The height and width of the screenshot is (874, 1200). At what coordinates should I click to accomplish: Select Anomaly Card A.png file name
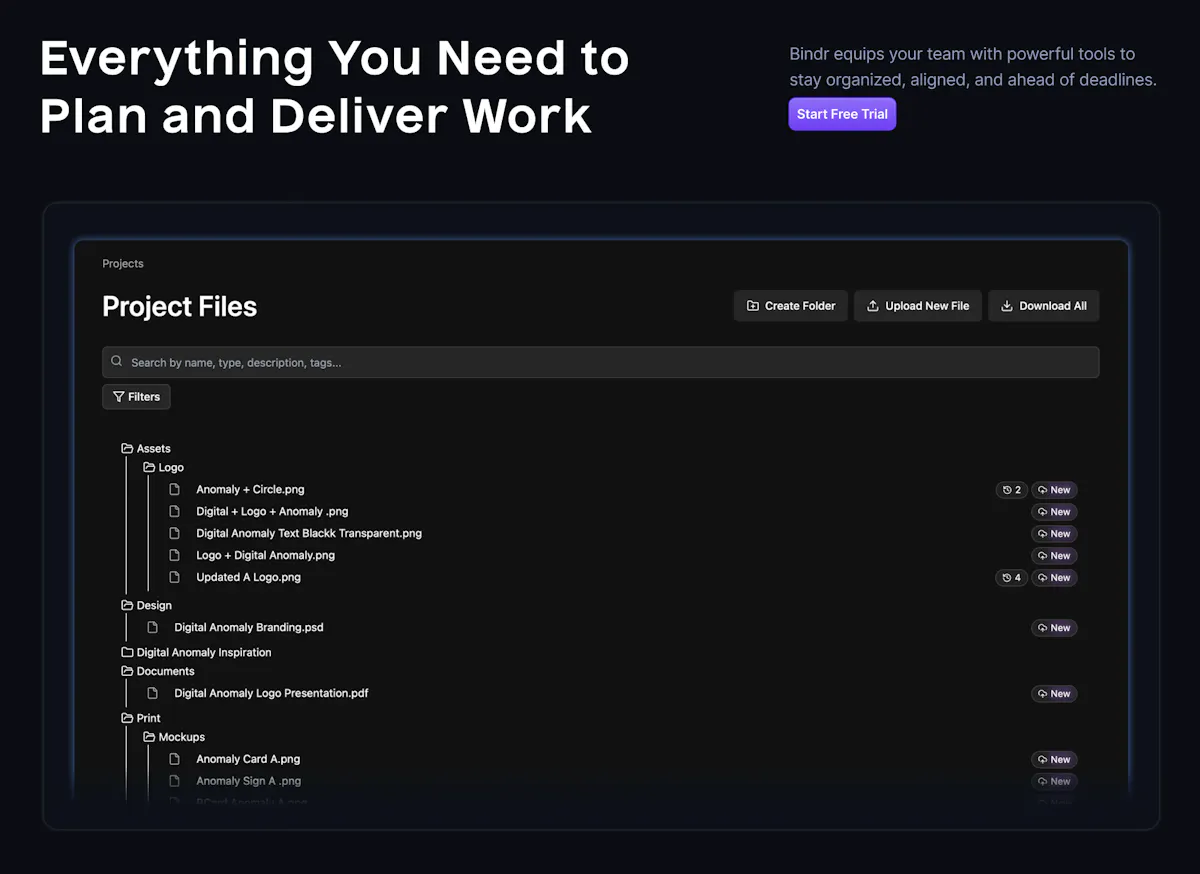click(x=248, y=760)
